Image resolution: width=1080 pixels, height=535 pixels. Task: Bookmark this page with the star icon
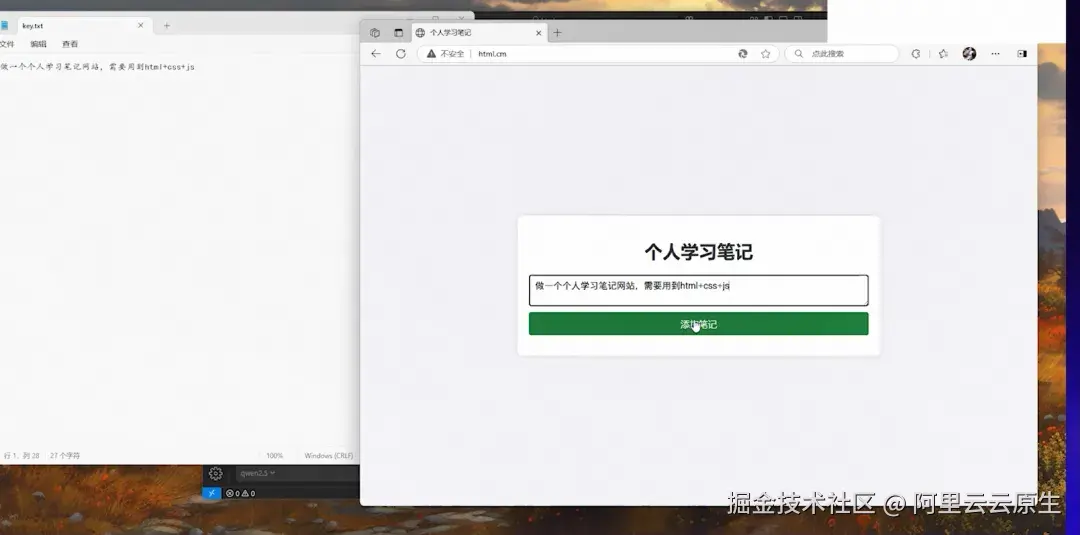click(x=765, y=54)
